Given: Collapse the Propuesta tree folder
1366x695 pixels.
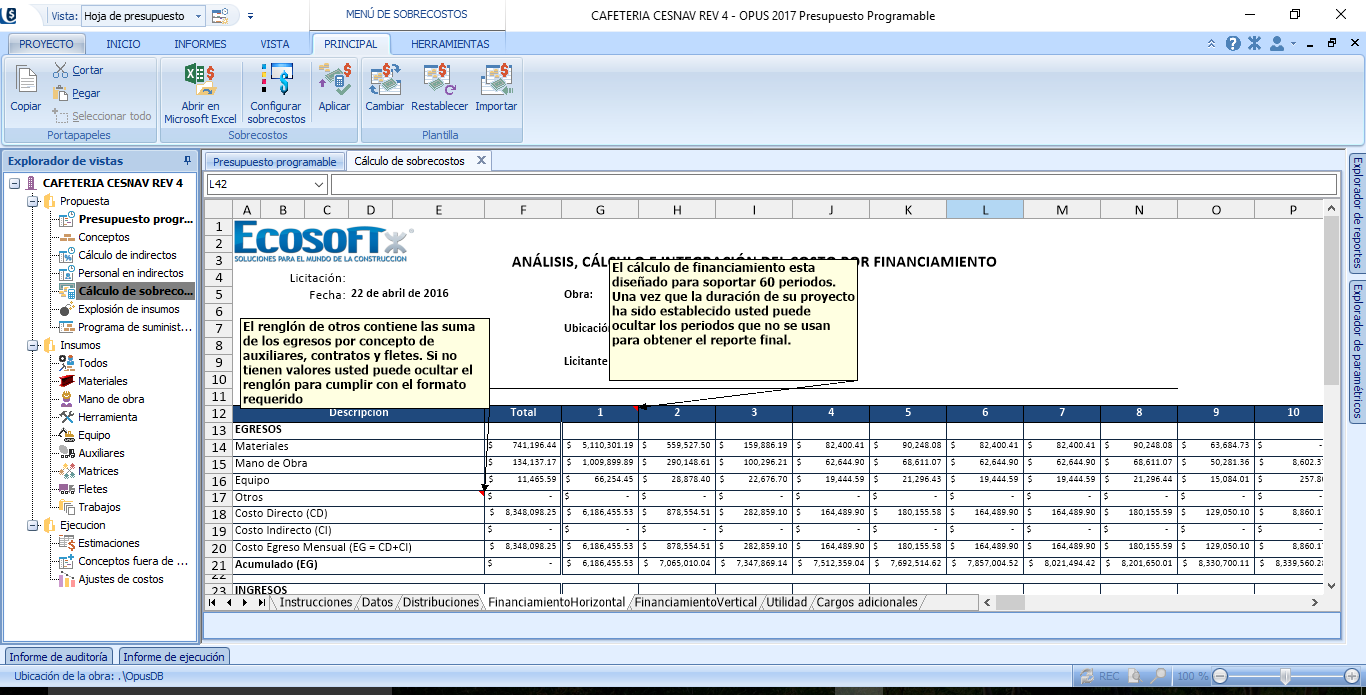Looking at the screenshot, I should pos(32,201).
